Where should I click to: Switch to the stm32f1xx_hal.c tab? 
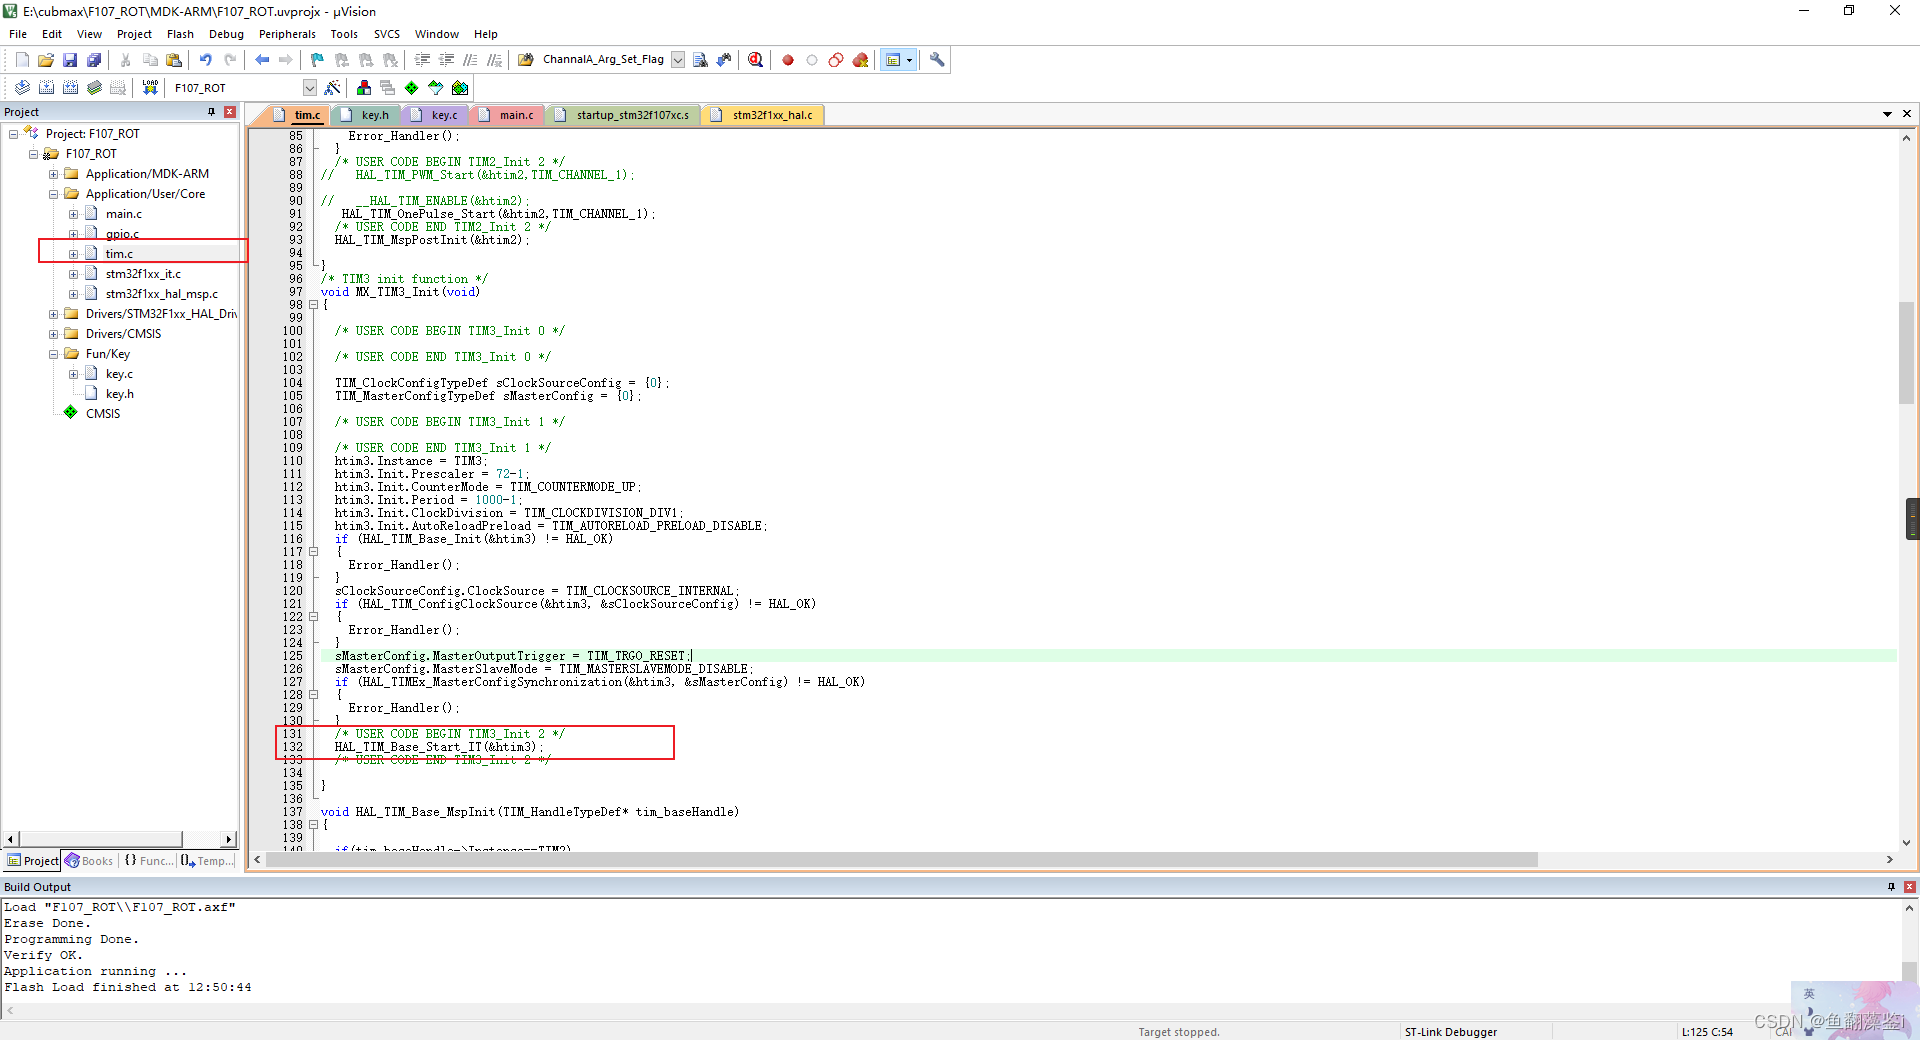coord(764,115)
